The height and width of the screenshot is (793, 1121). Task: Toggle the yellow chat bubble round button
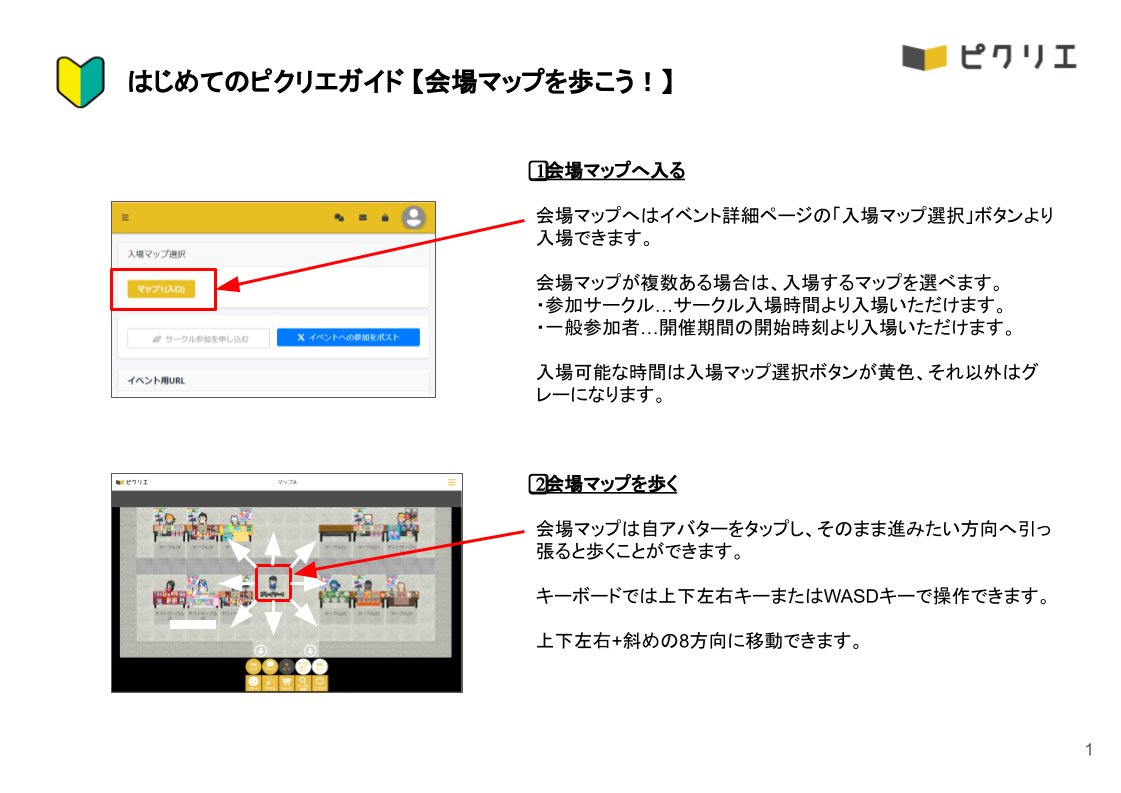270,666
